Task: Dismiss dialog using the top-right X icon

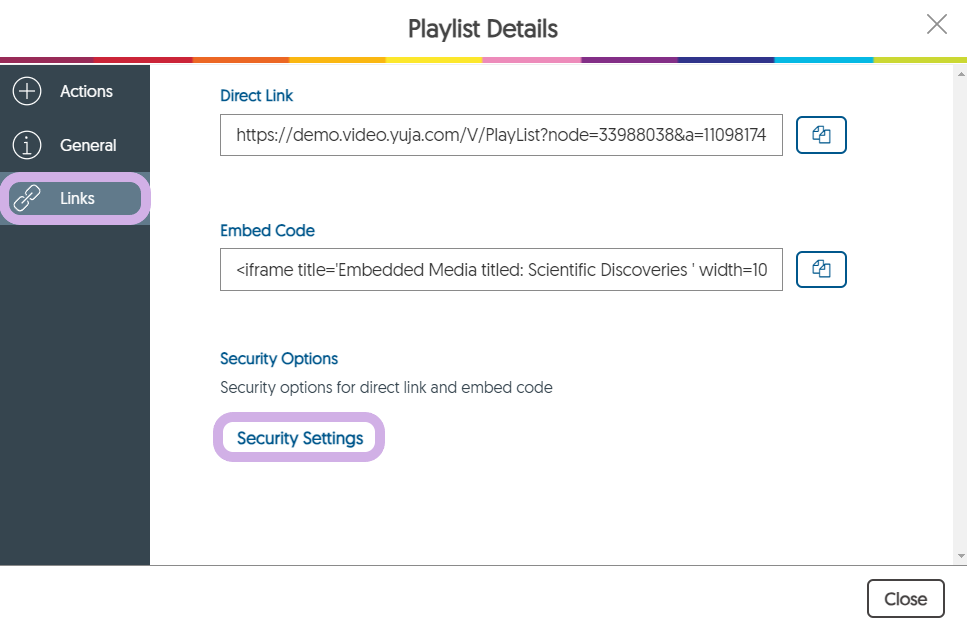Action: [x=936, y=25]
